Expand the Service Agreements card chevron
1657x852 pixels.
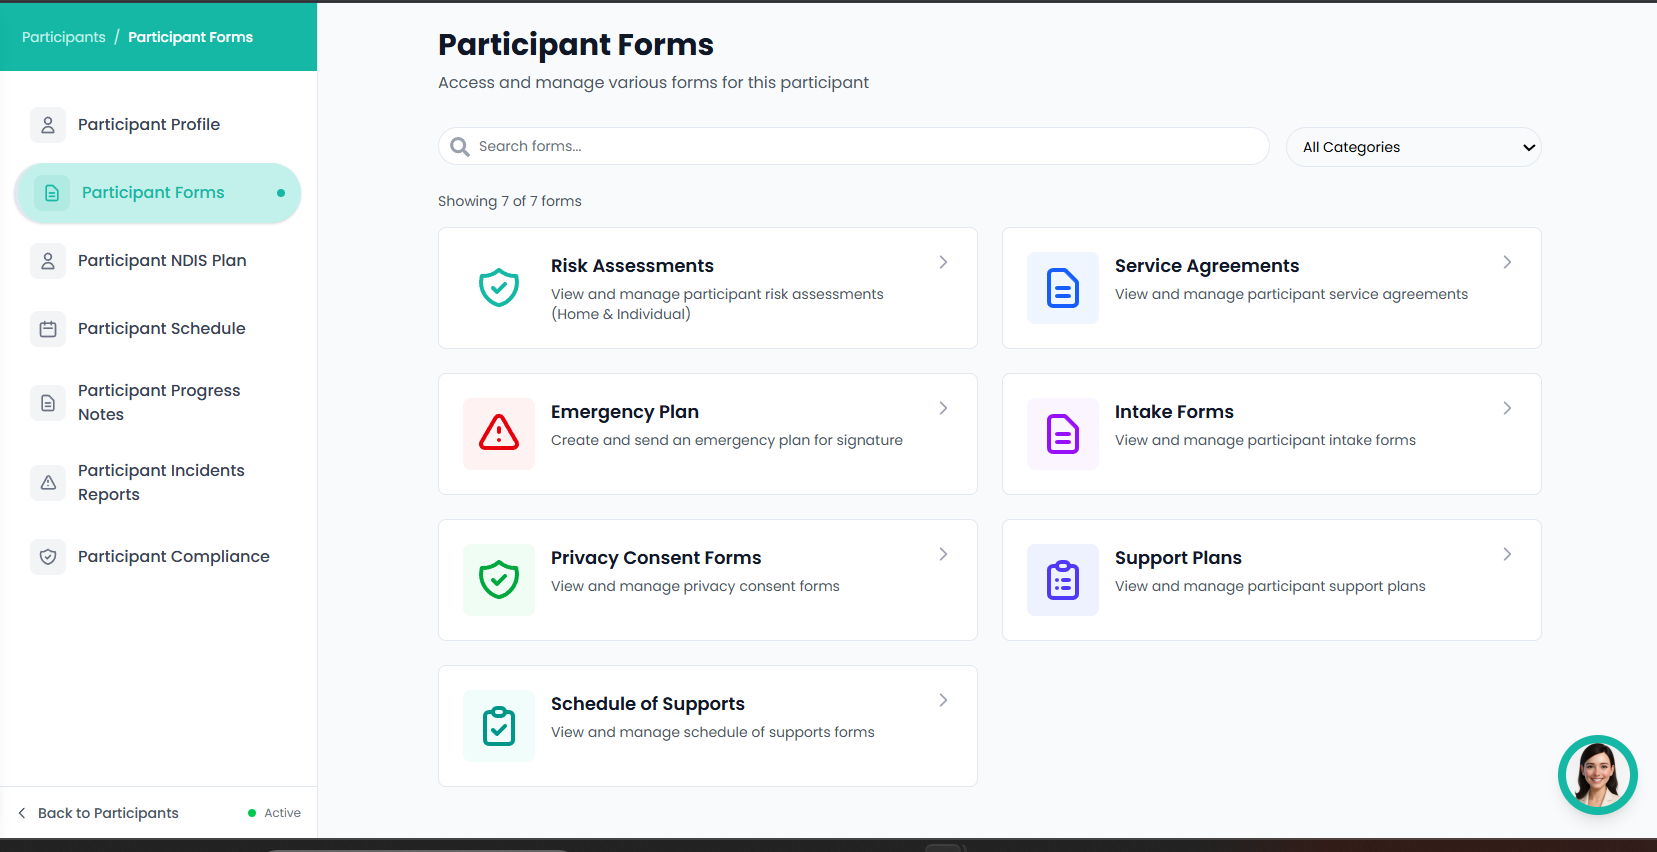click(x=1507, y=262)
